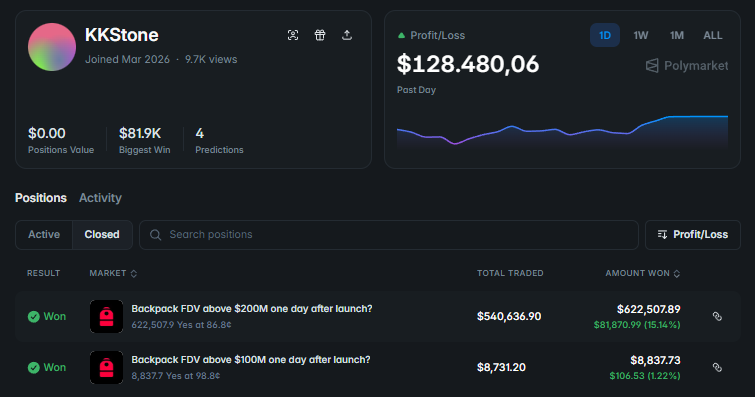The height and width of the screenshot is (397, 755).
Task: Click 'Joined Mar 2026' text
Action: [x=127, y=59]
